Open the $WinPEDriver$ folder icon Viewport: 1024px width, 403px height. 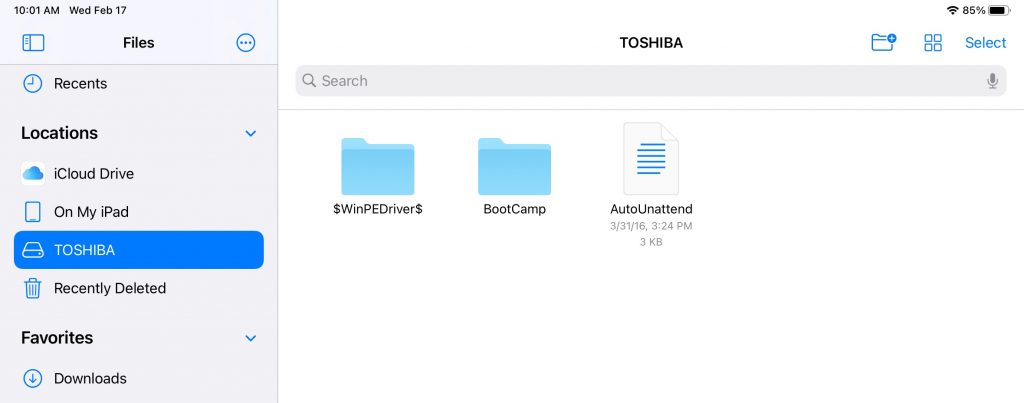(377, 166)
